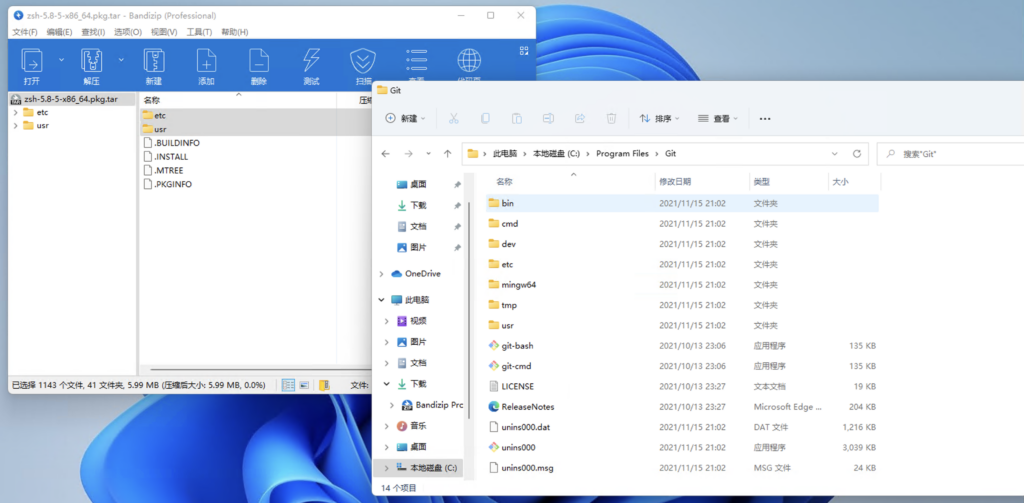This screenshot has height=503, width=1024.
Task: Collapse 此电脑 node in Explorer sidebar
Action: (x=381, y=300)
